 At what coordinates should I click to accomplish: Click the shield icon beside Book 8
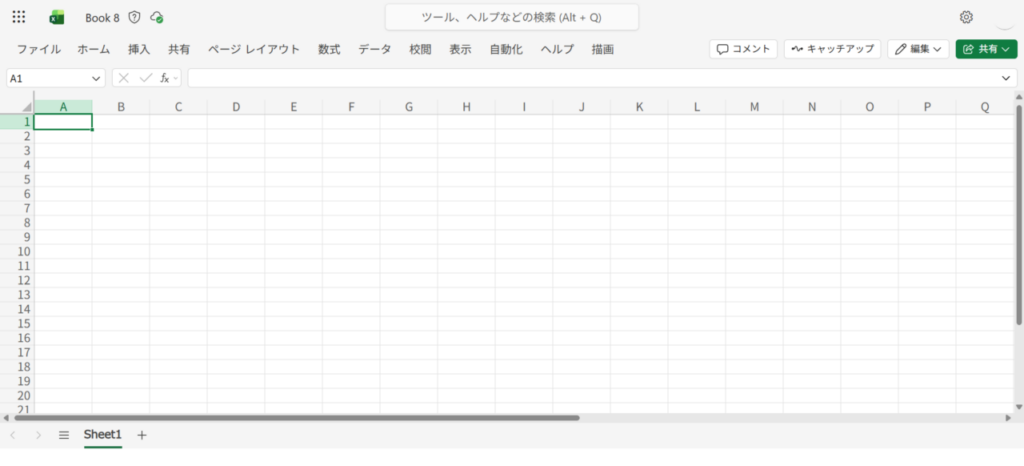click(x=134, y=17)
